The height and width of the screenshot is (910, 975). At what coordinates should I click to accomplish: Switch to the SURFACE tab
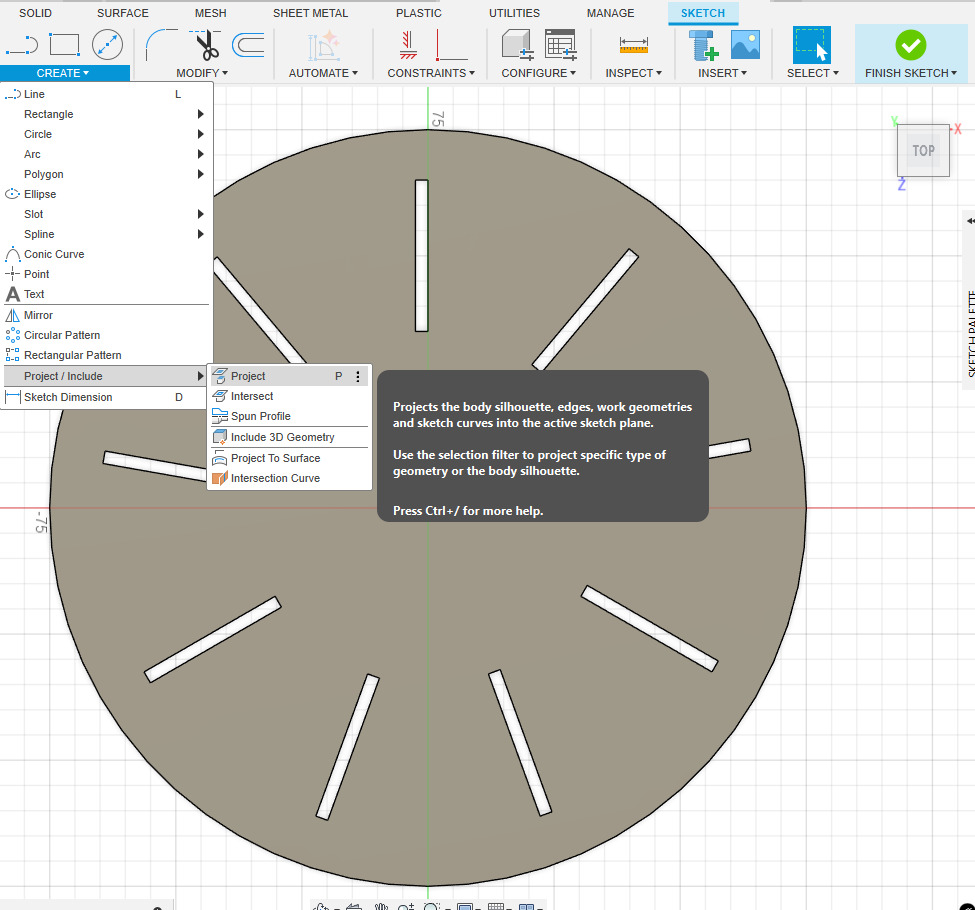coord(122,13)
